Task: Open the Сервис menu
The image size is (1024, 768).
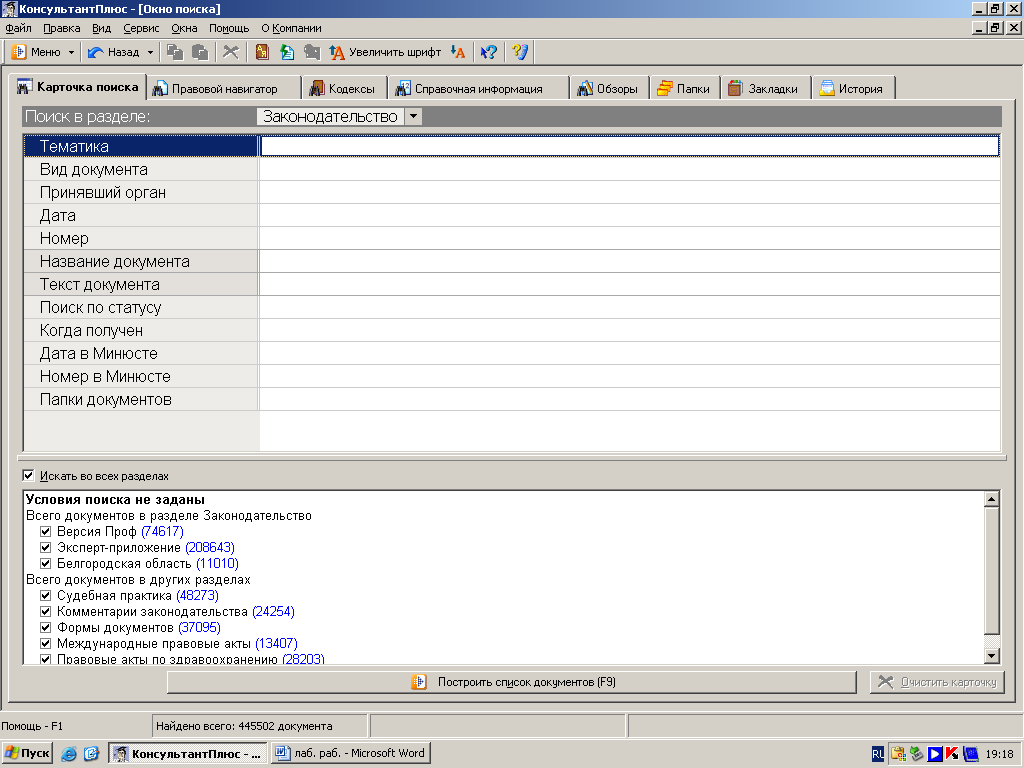Action: tap(141, 28)
